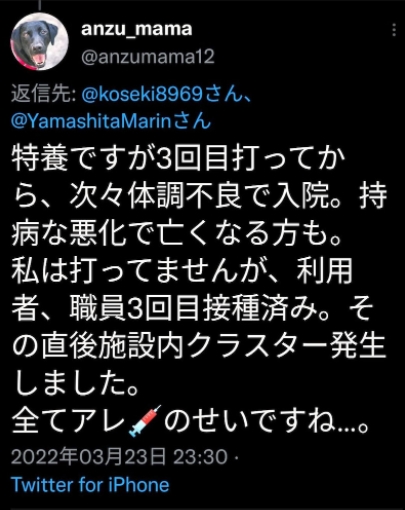Image resolution: width=405 pixels, height=510 pixels.
Task: Open the 2022年03月23日 23:30 timestamp
Action: click(x=119, y=456)
